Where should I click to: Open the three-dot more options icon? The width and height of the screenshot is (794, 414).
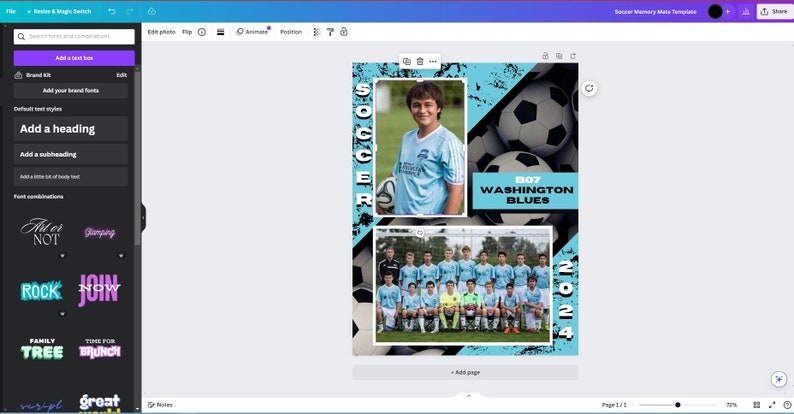[433, 61]
